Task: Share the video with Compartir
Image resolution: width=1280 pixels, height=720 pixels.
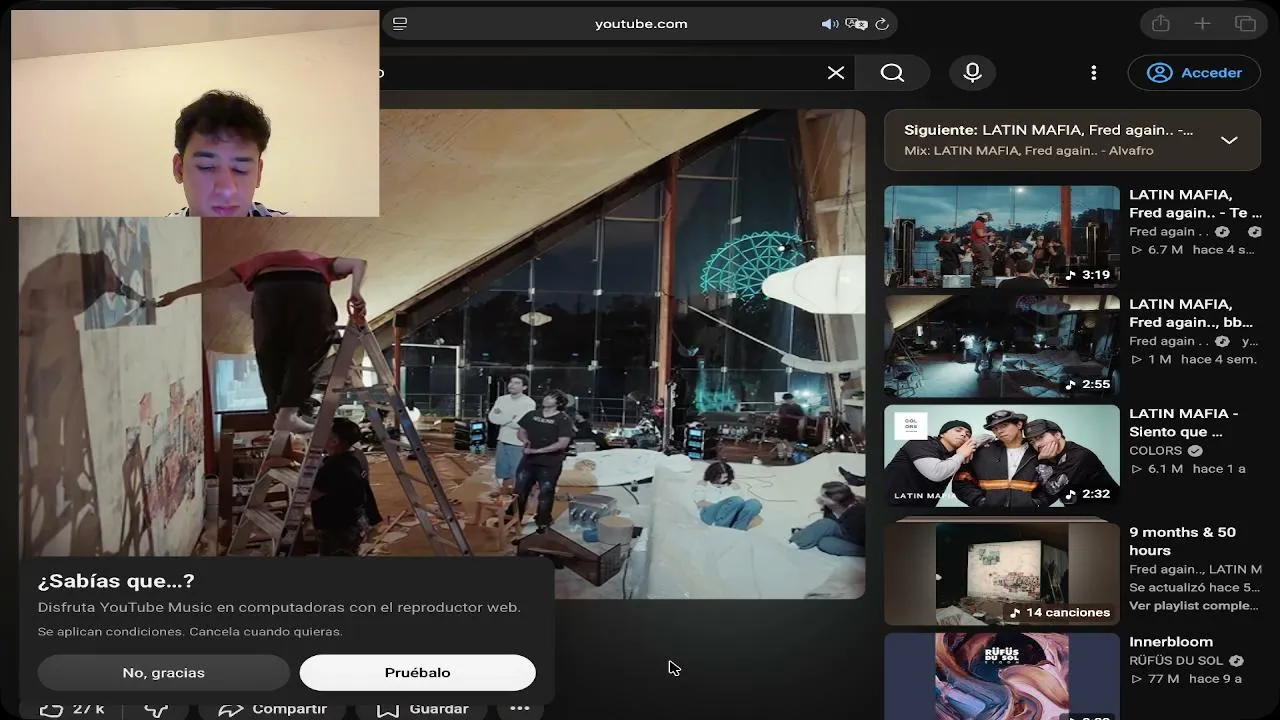Action: click(272, 709)
